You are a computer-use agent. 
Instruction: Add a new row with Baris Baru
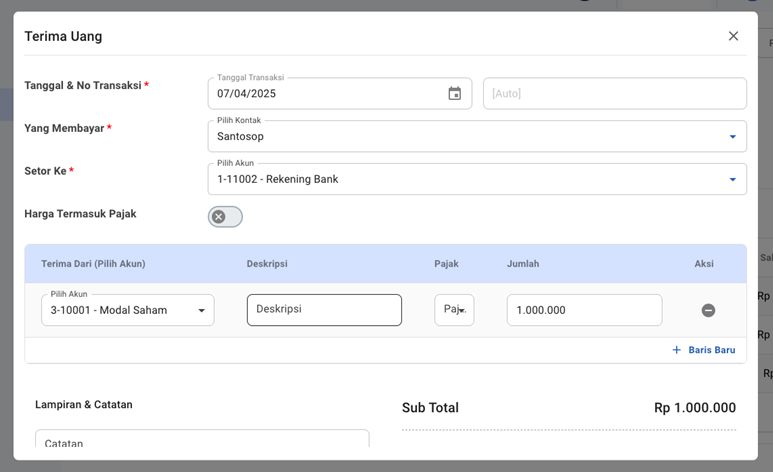pos(711,350)
